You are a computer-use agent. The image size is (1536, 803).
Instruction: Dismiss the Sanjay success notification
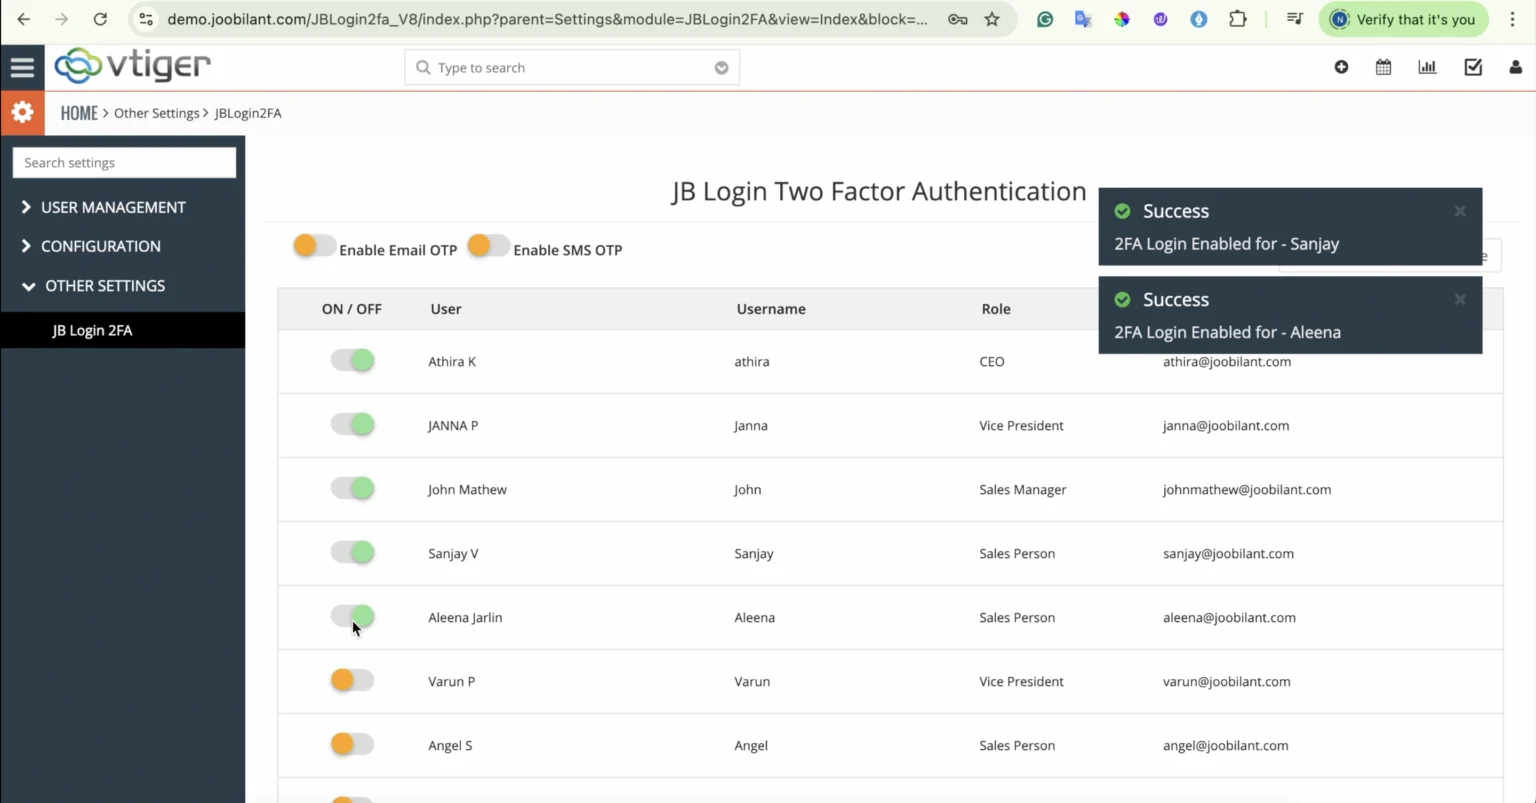pos(1459,211)
